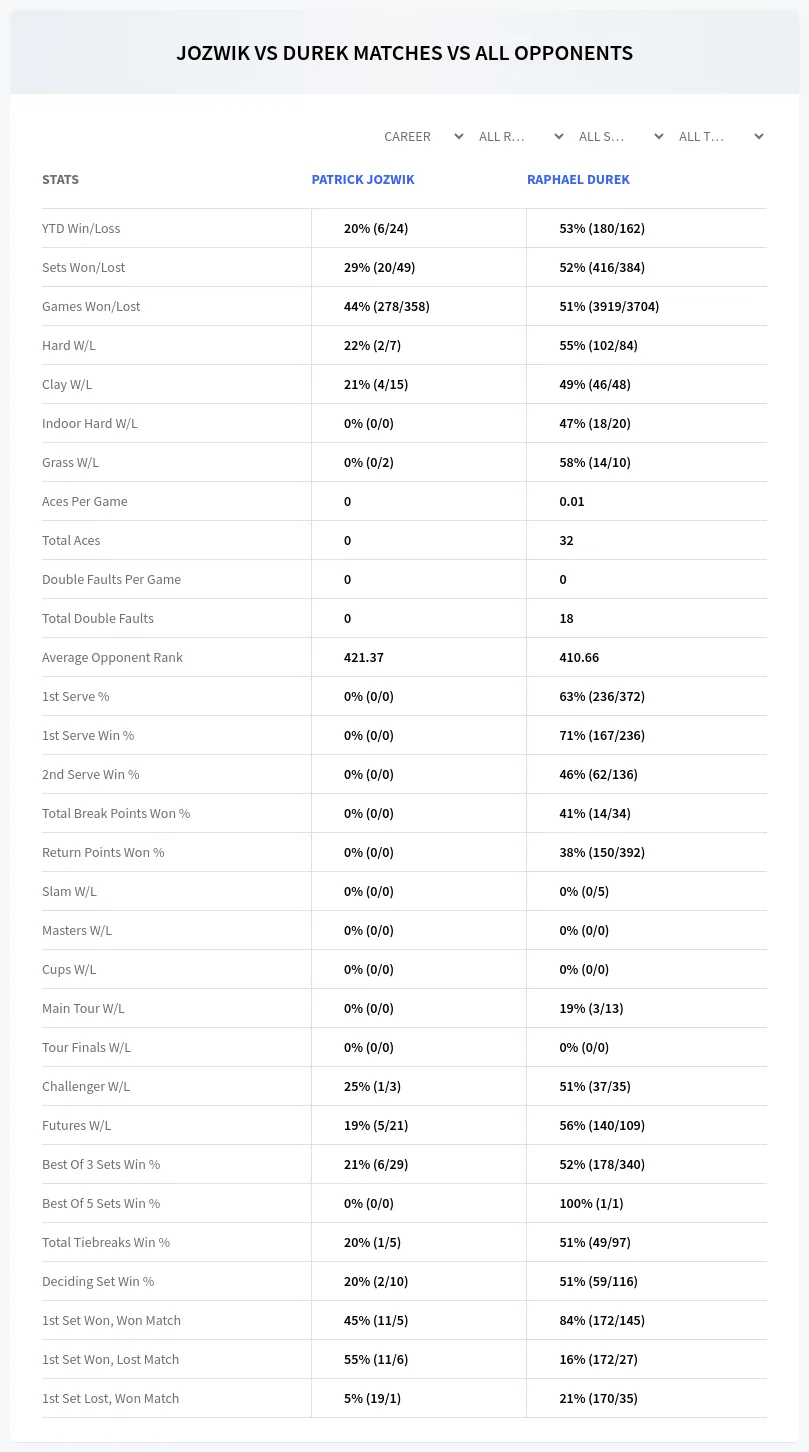Screen dimensions: 809x1452
Task: Open Patrick Jozwik player profile link
Action: click(x=363, y=180)
